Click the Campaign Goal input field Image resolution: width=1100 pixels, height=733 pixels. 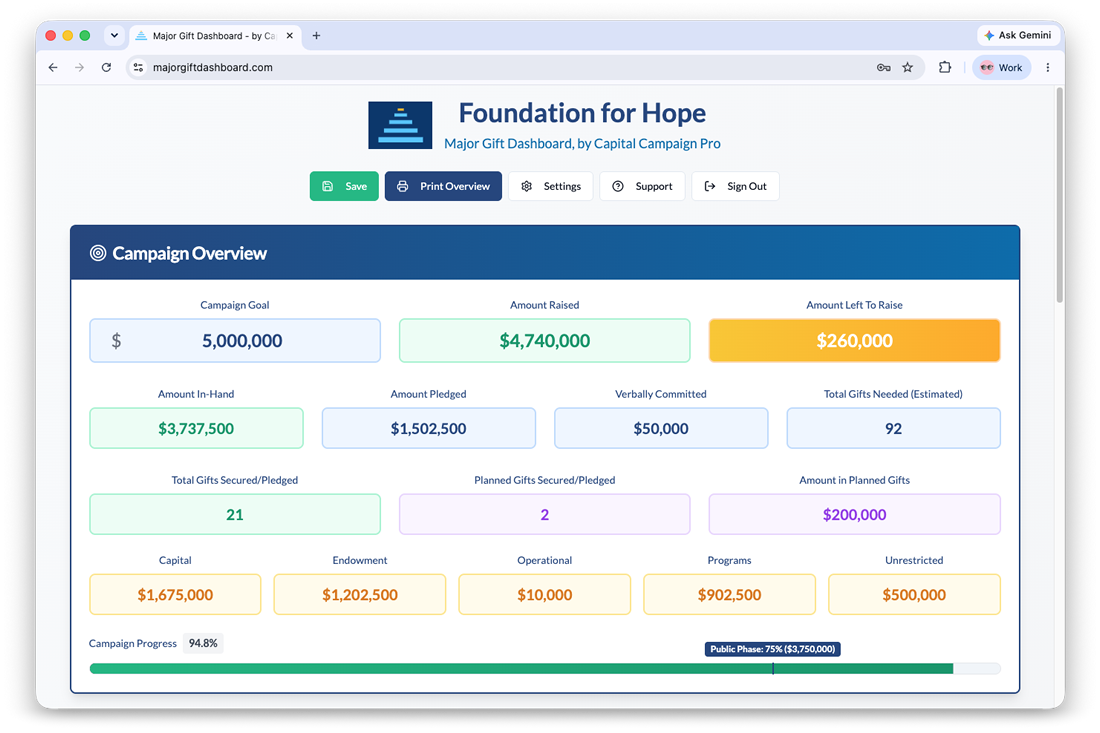coord(235,340)
